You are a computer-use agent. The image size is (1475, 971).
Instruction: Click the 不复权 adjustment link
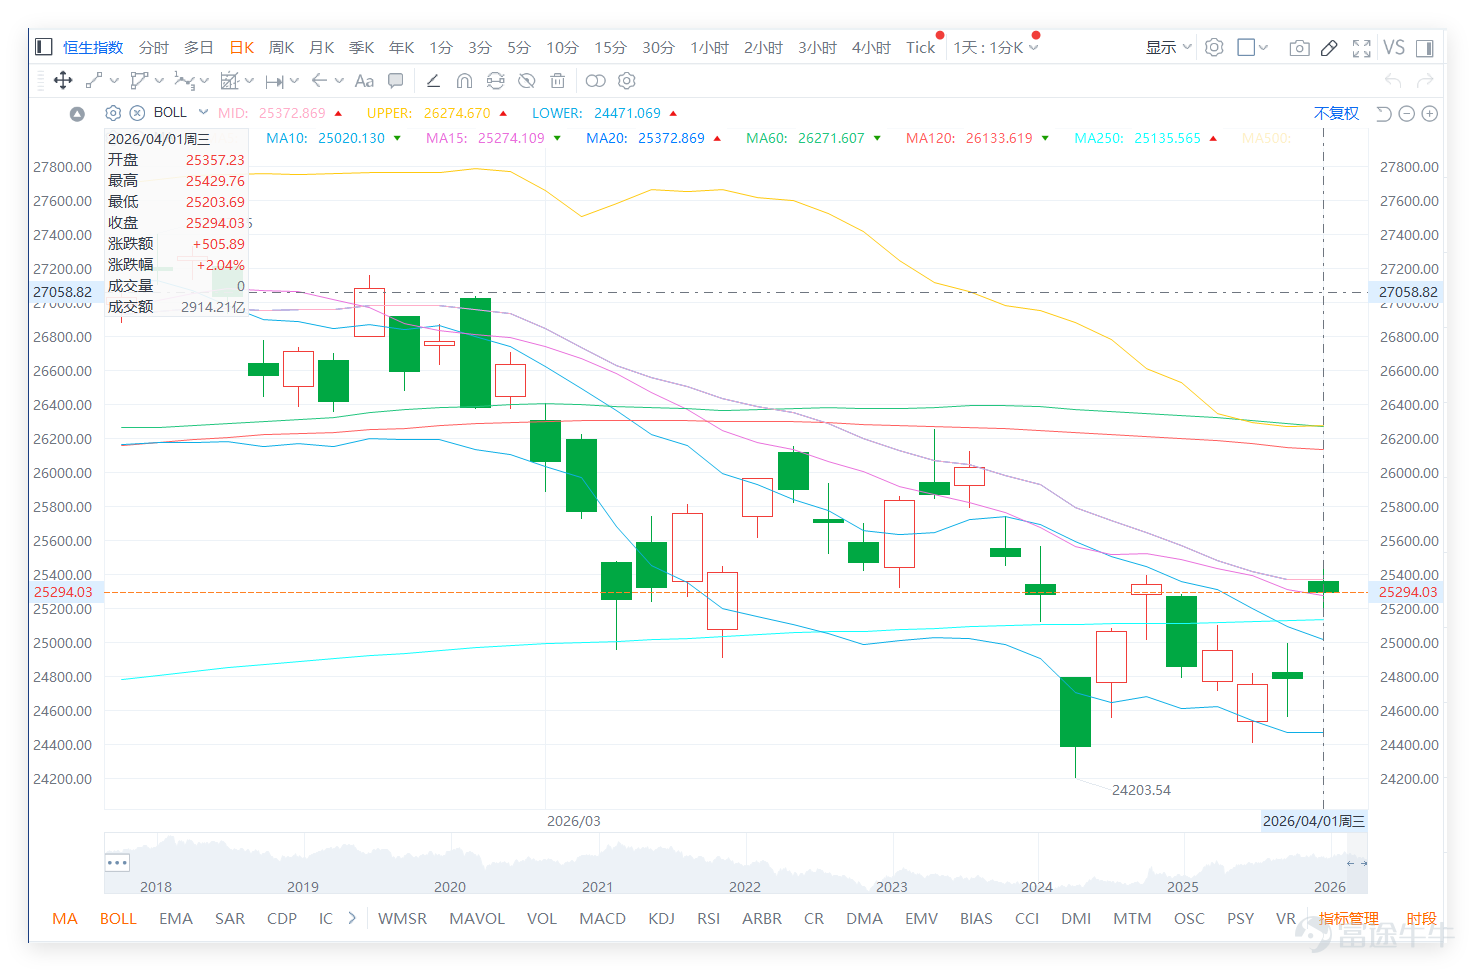point(1336,114)
